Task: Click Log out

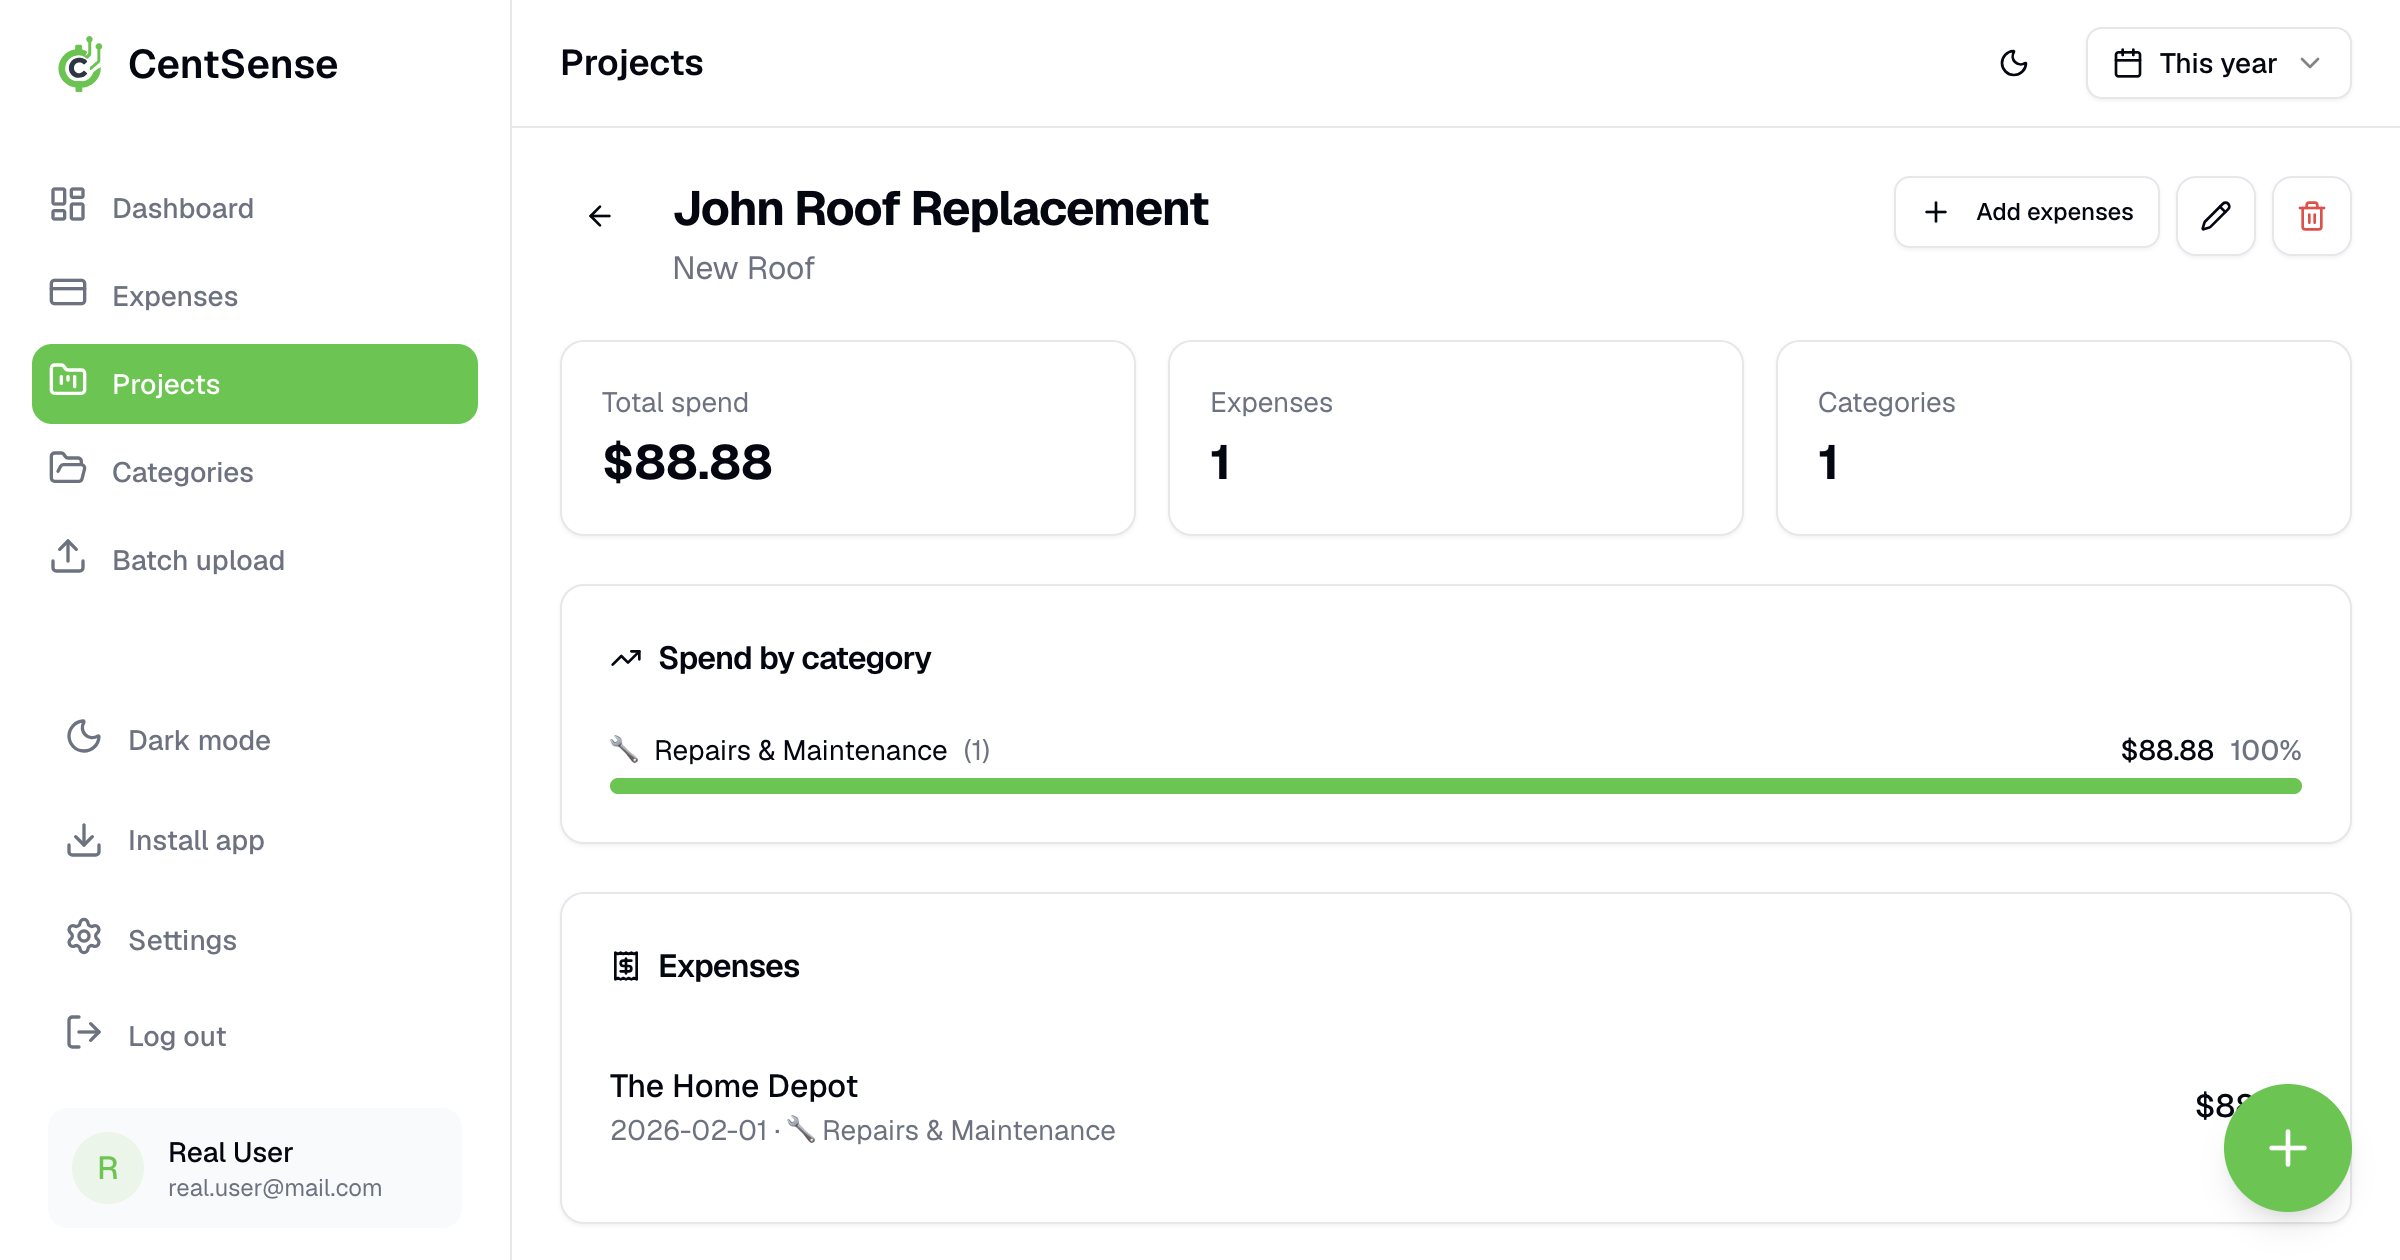Action: coord(177,1036)
